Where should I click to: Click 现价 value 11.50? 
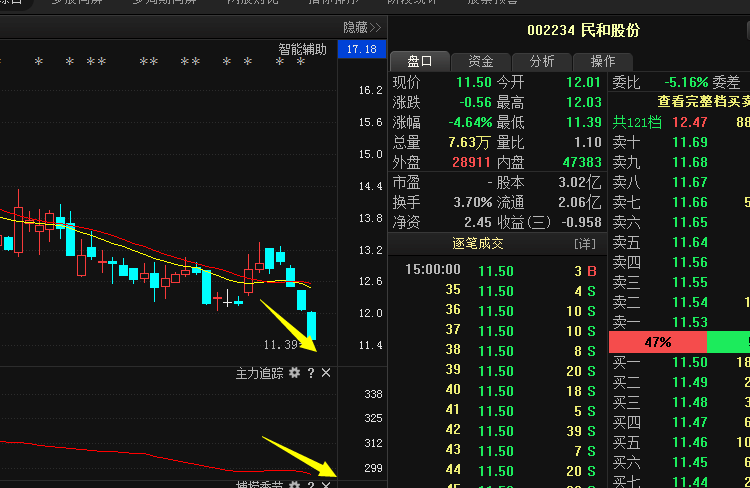pos(474,82)
